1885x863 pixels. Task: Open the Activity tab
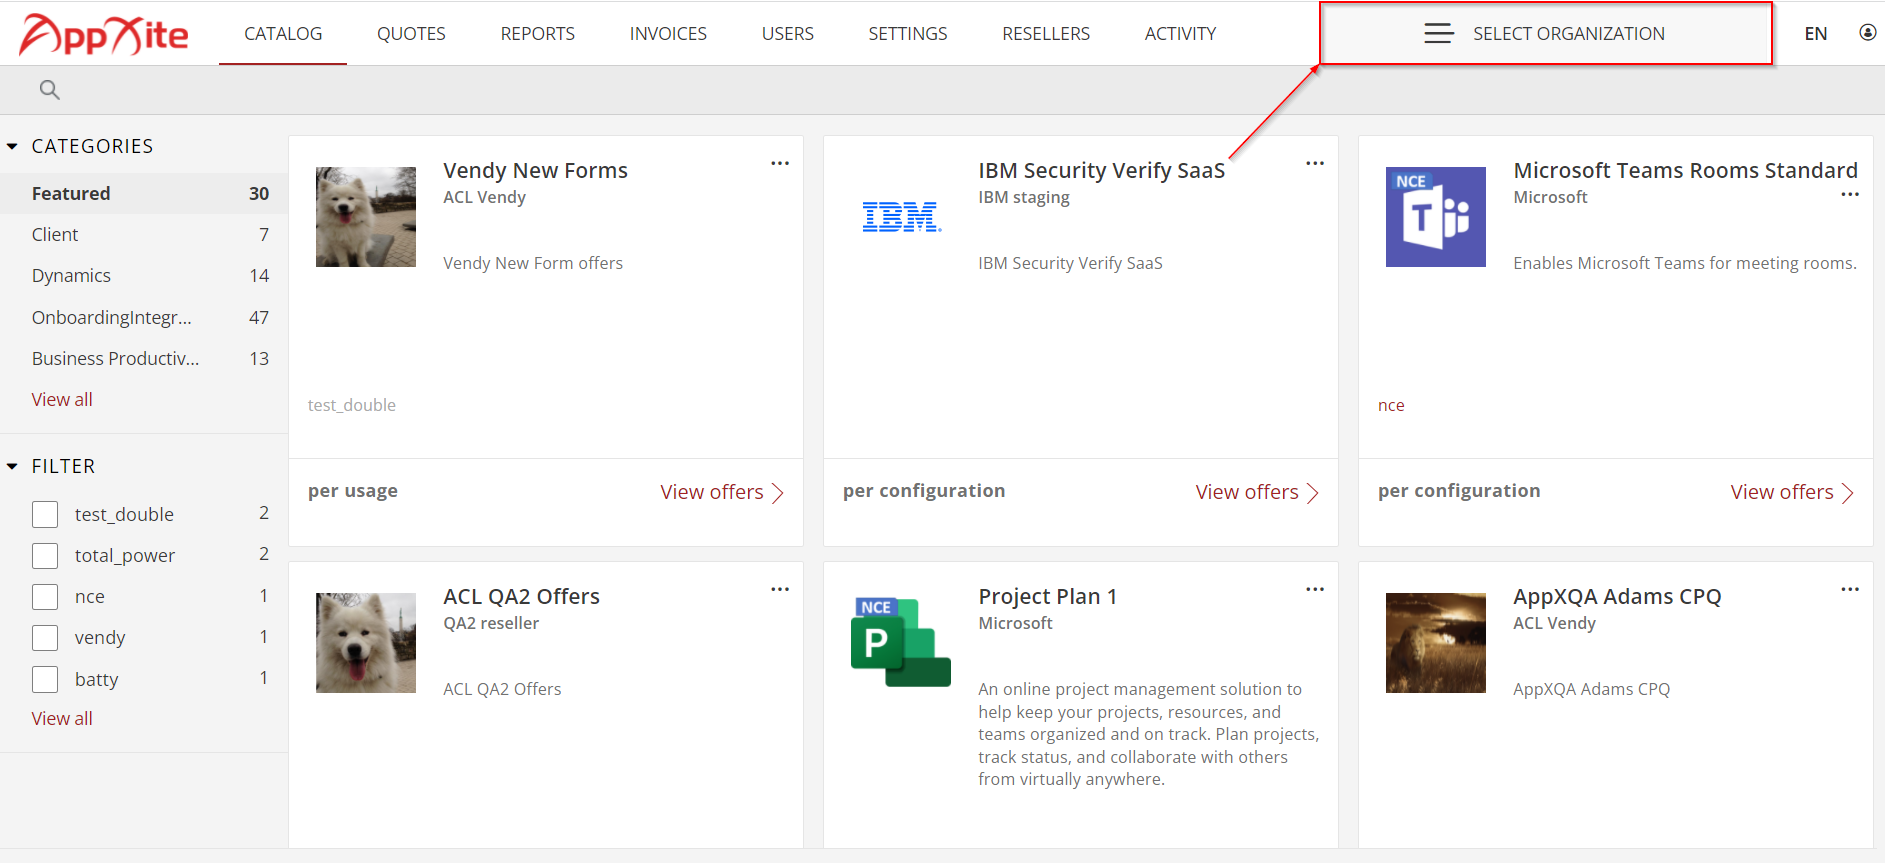1181,34
